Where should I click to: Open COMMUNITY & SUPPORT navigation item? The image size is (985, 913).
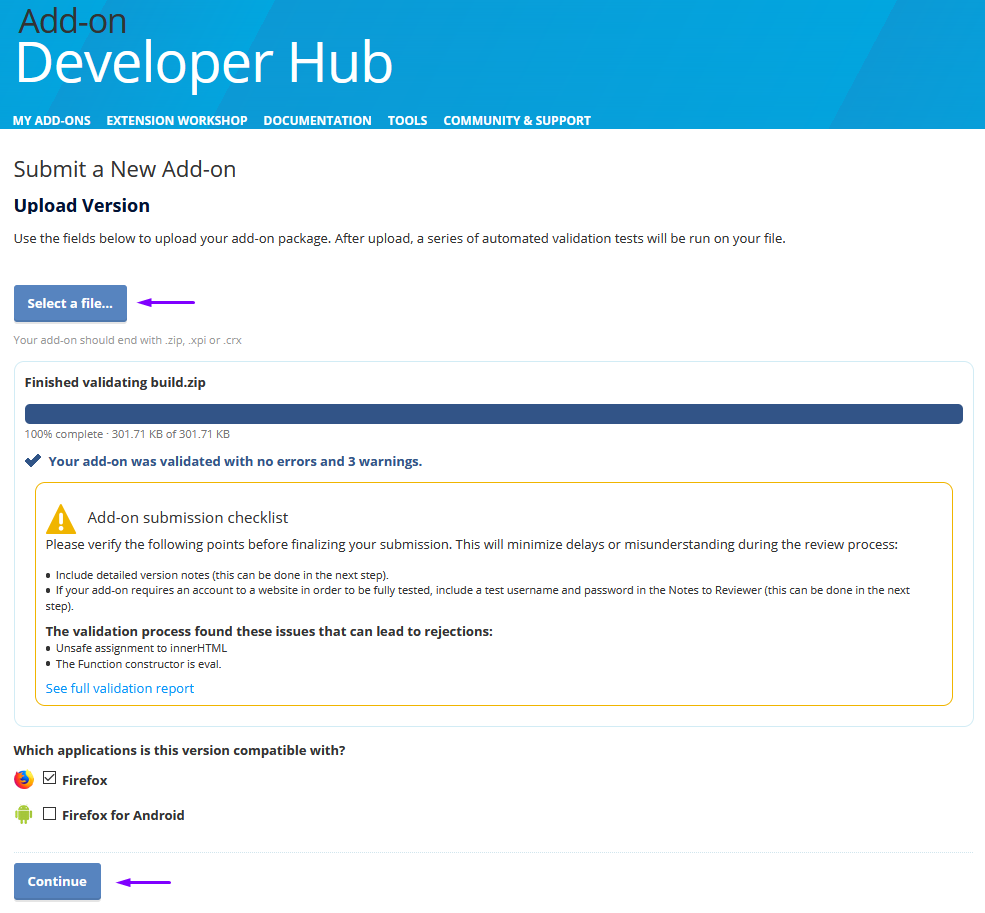(x=517, y=121)
